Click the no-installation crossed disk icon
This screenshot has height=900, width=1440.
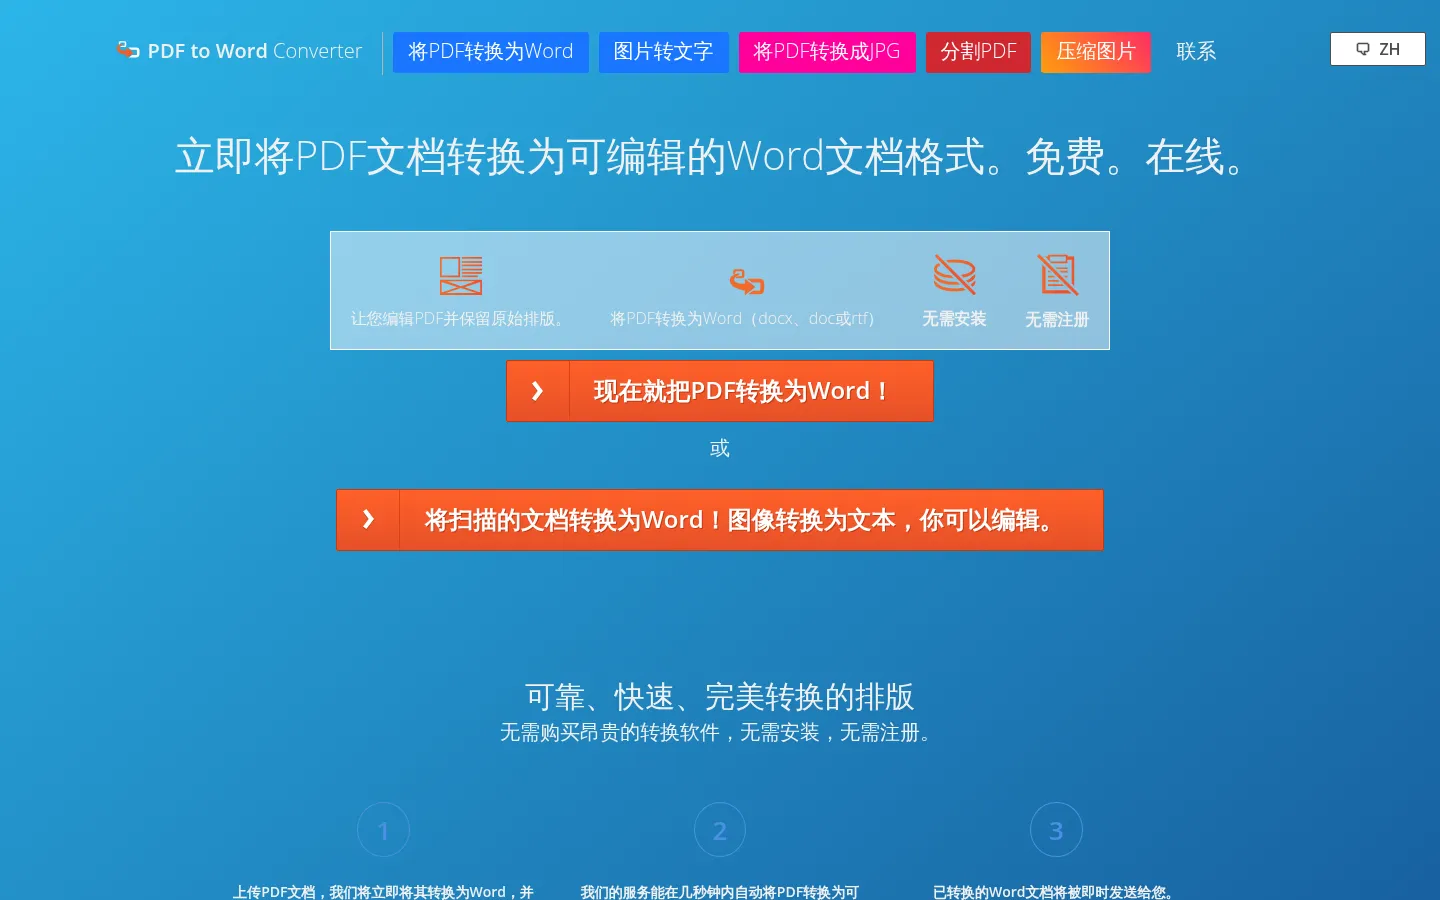(955, 274)
